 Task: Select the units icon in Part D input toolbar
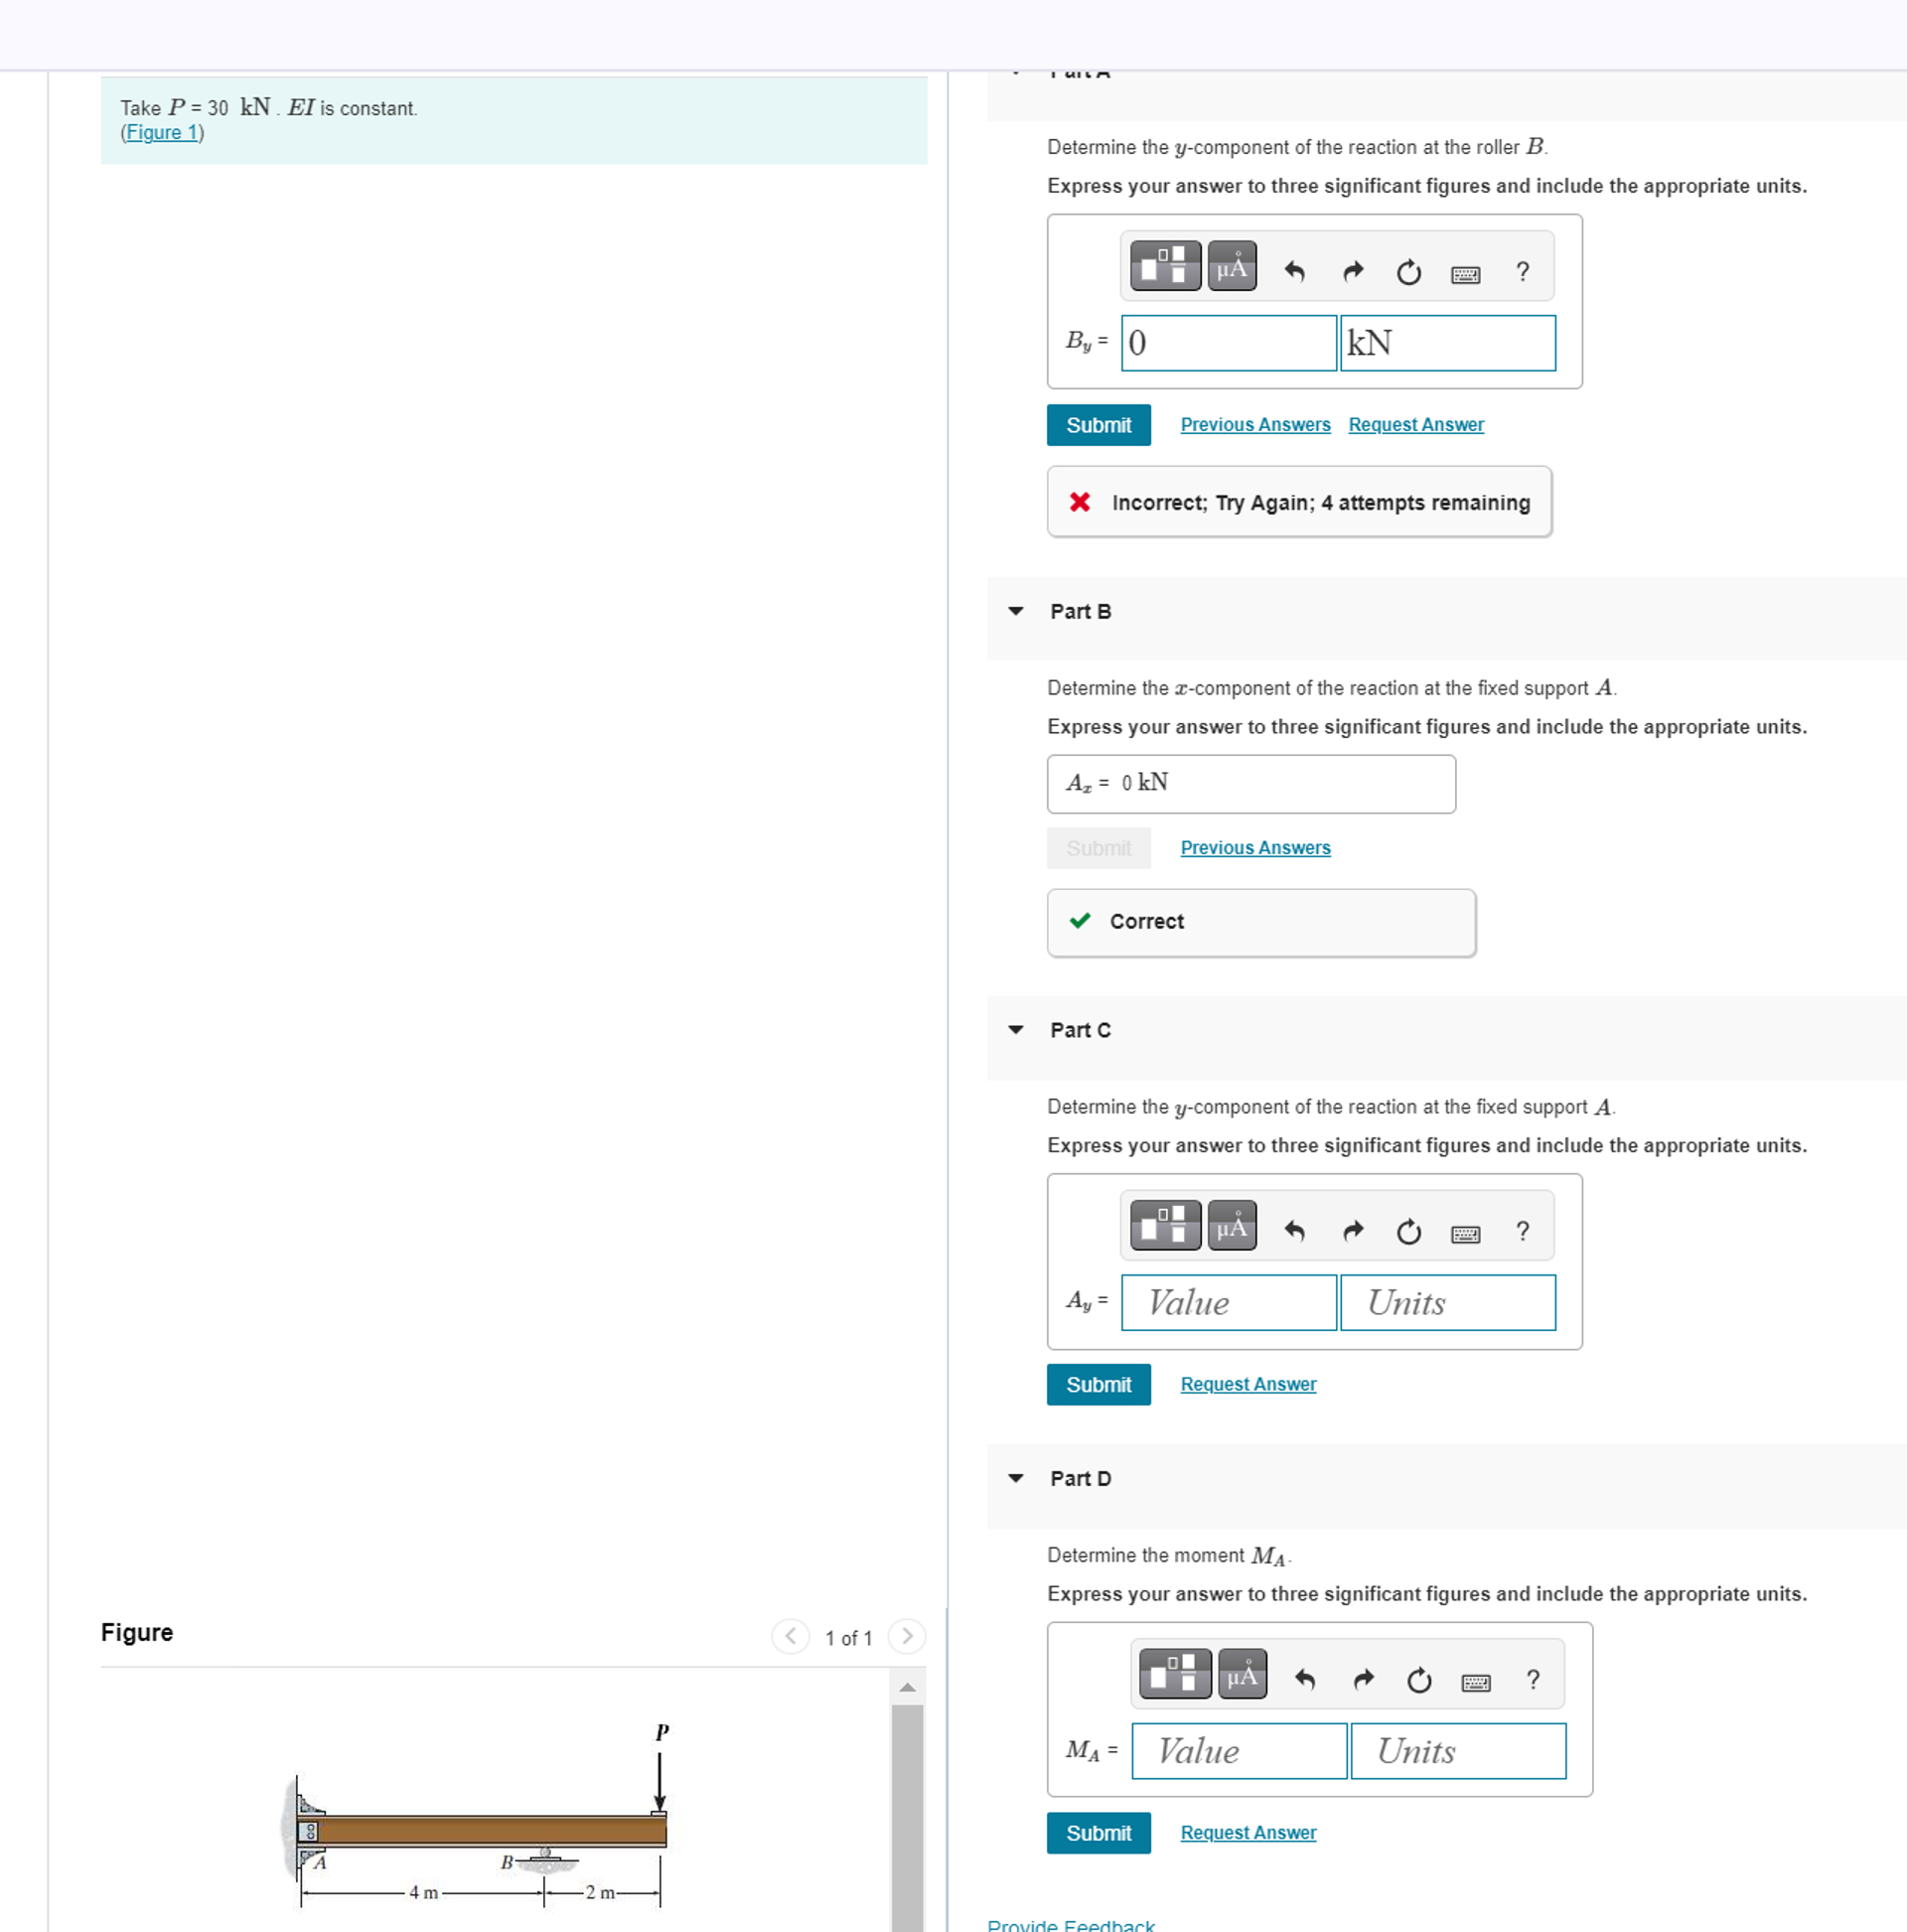1241,1673
